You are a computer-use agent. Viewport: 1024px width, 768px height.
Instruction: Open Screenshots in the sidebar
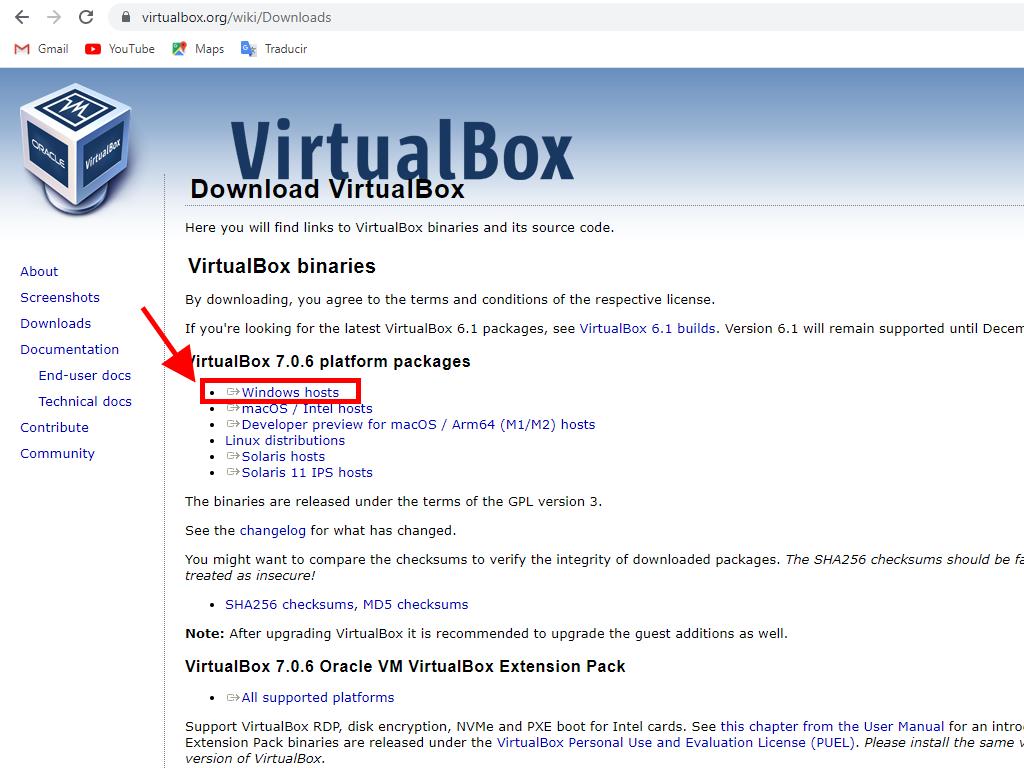[x=60, y=297]
